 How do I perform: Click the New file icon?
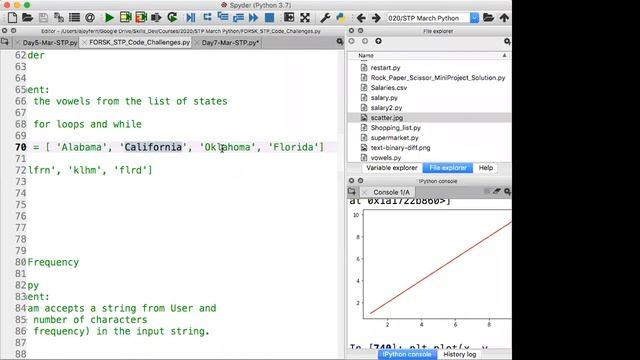[12, 18]
